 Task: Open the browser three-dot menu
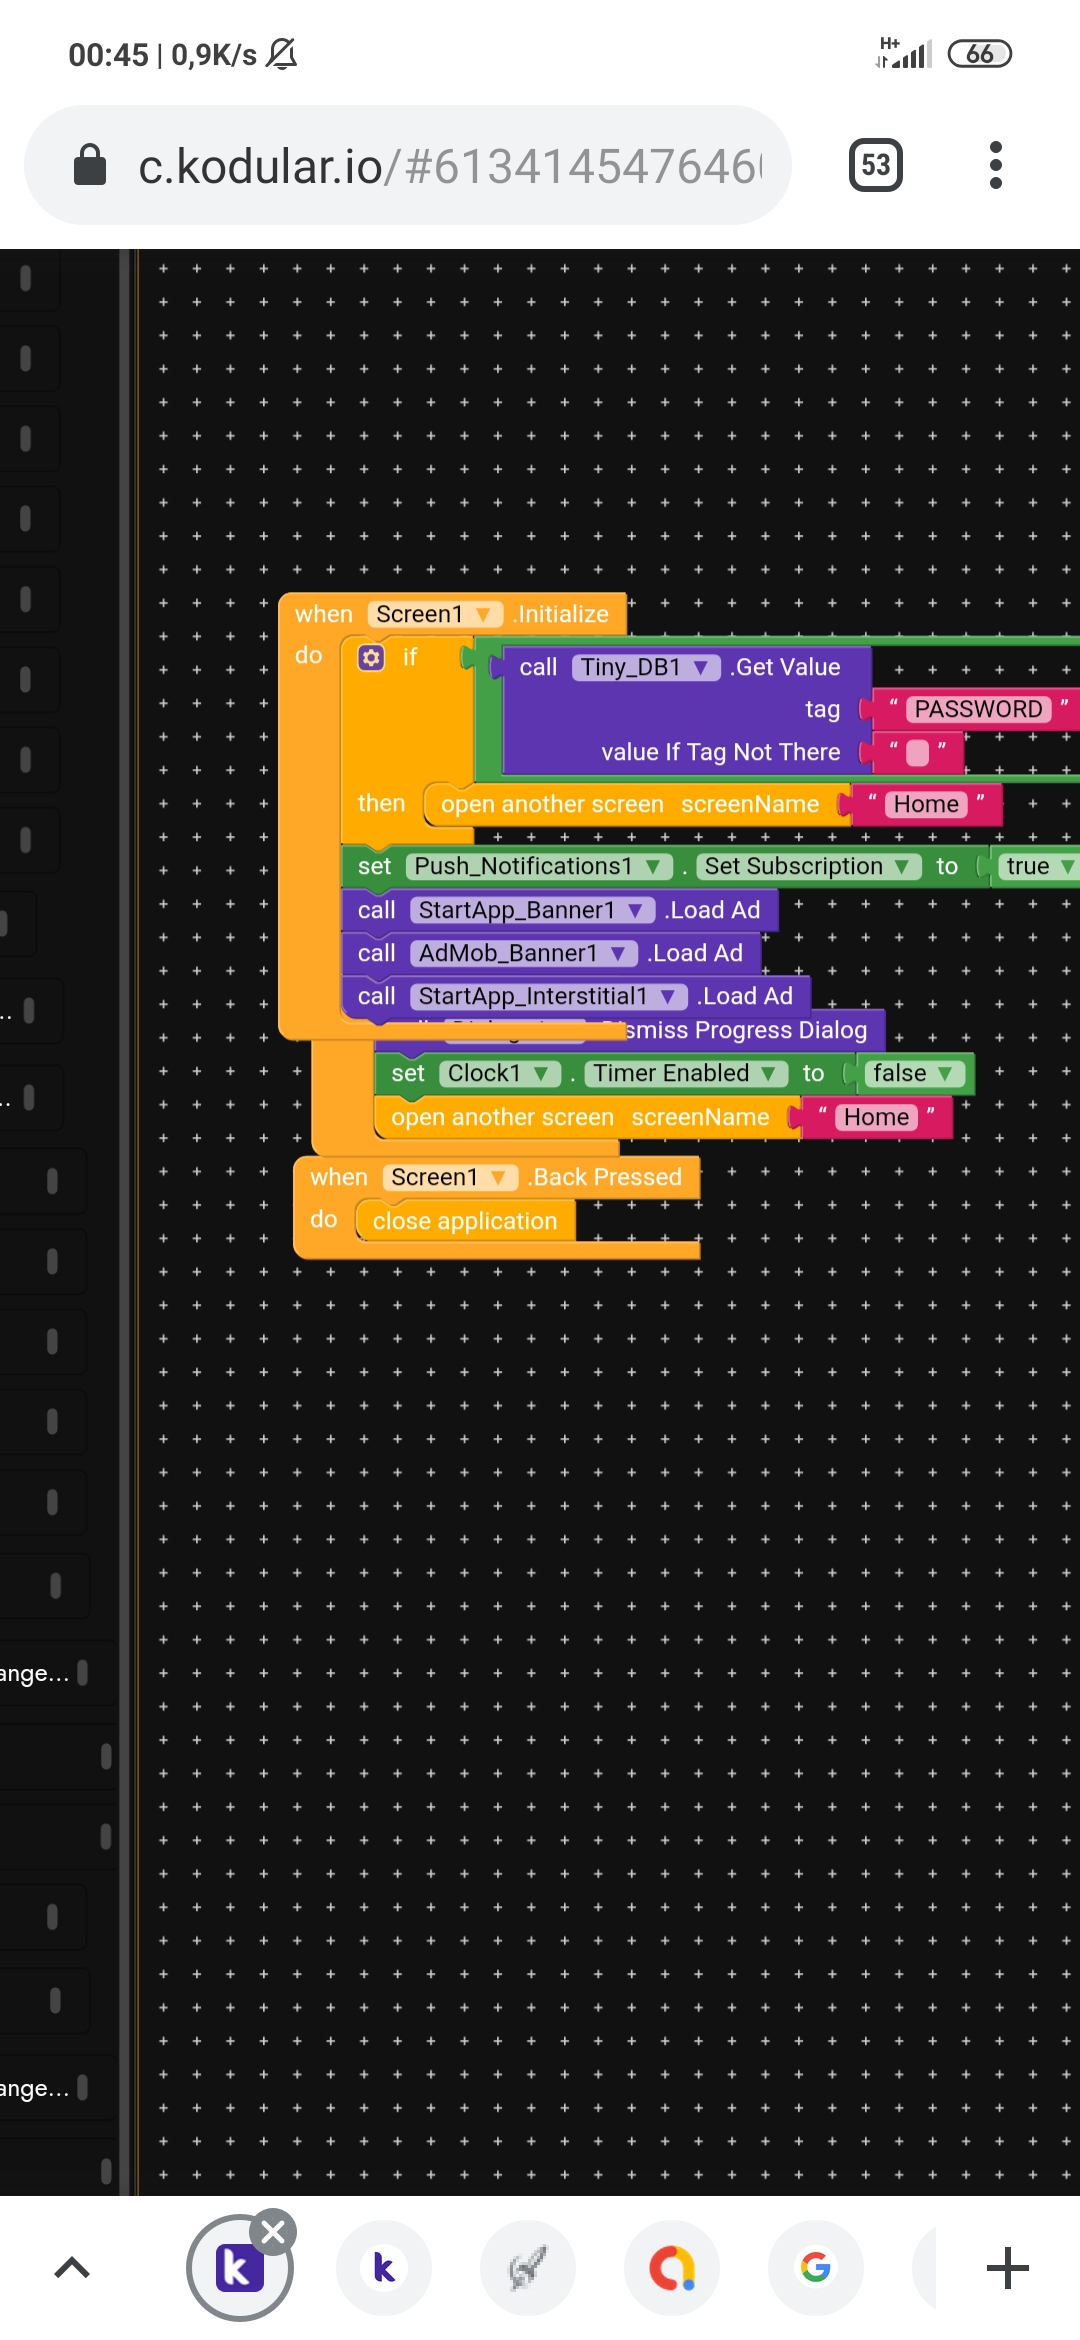[995, 165]
